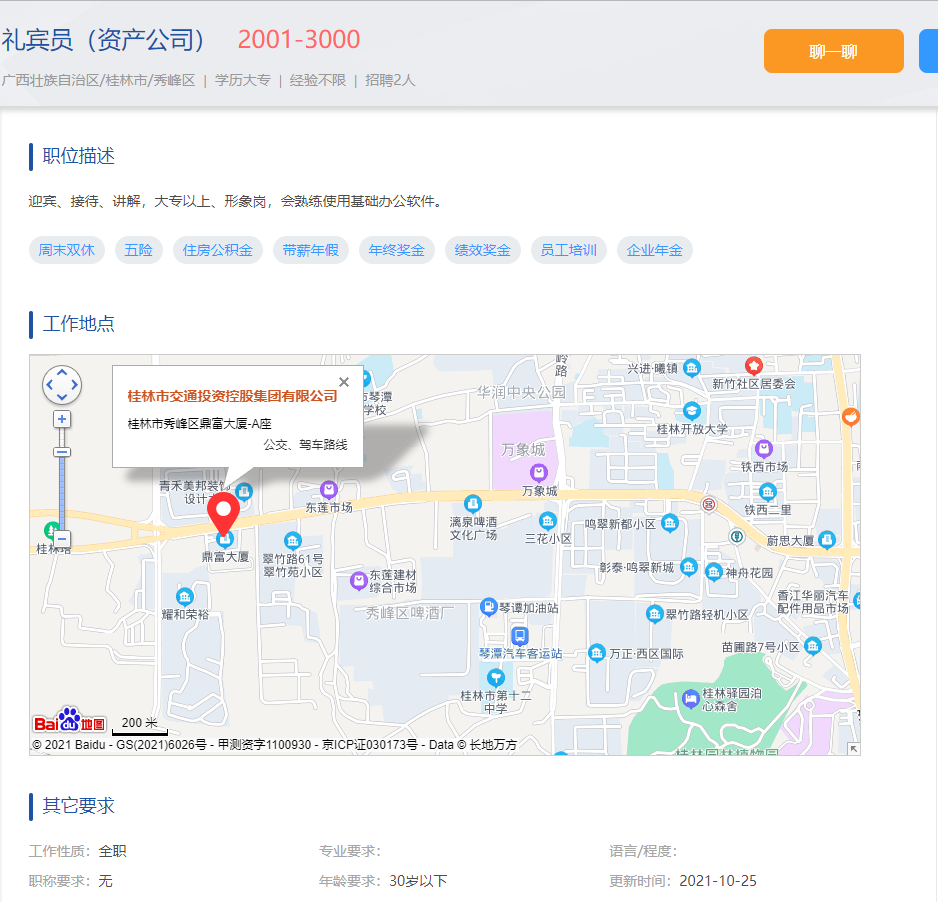Click the 万象城 shopping mall map icon
The width and height of the screenshot is (938, 902).
coord(539,473)
